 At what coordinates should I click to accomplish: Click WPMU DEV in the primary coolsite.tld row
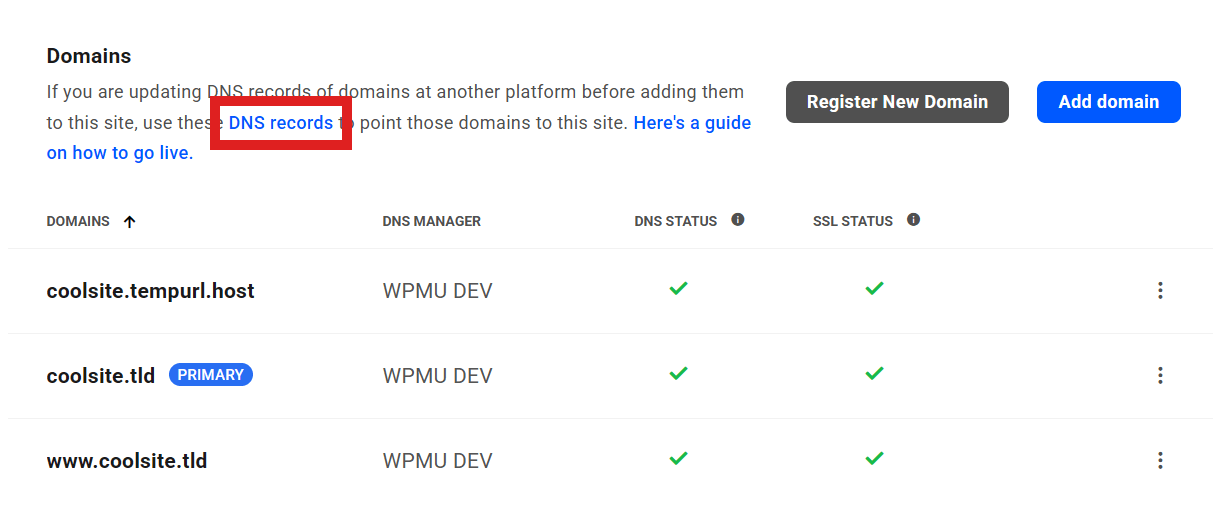click(x=438, y=376)
